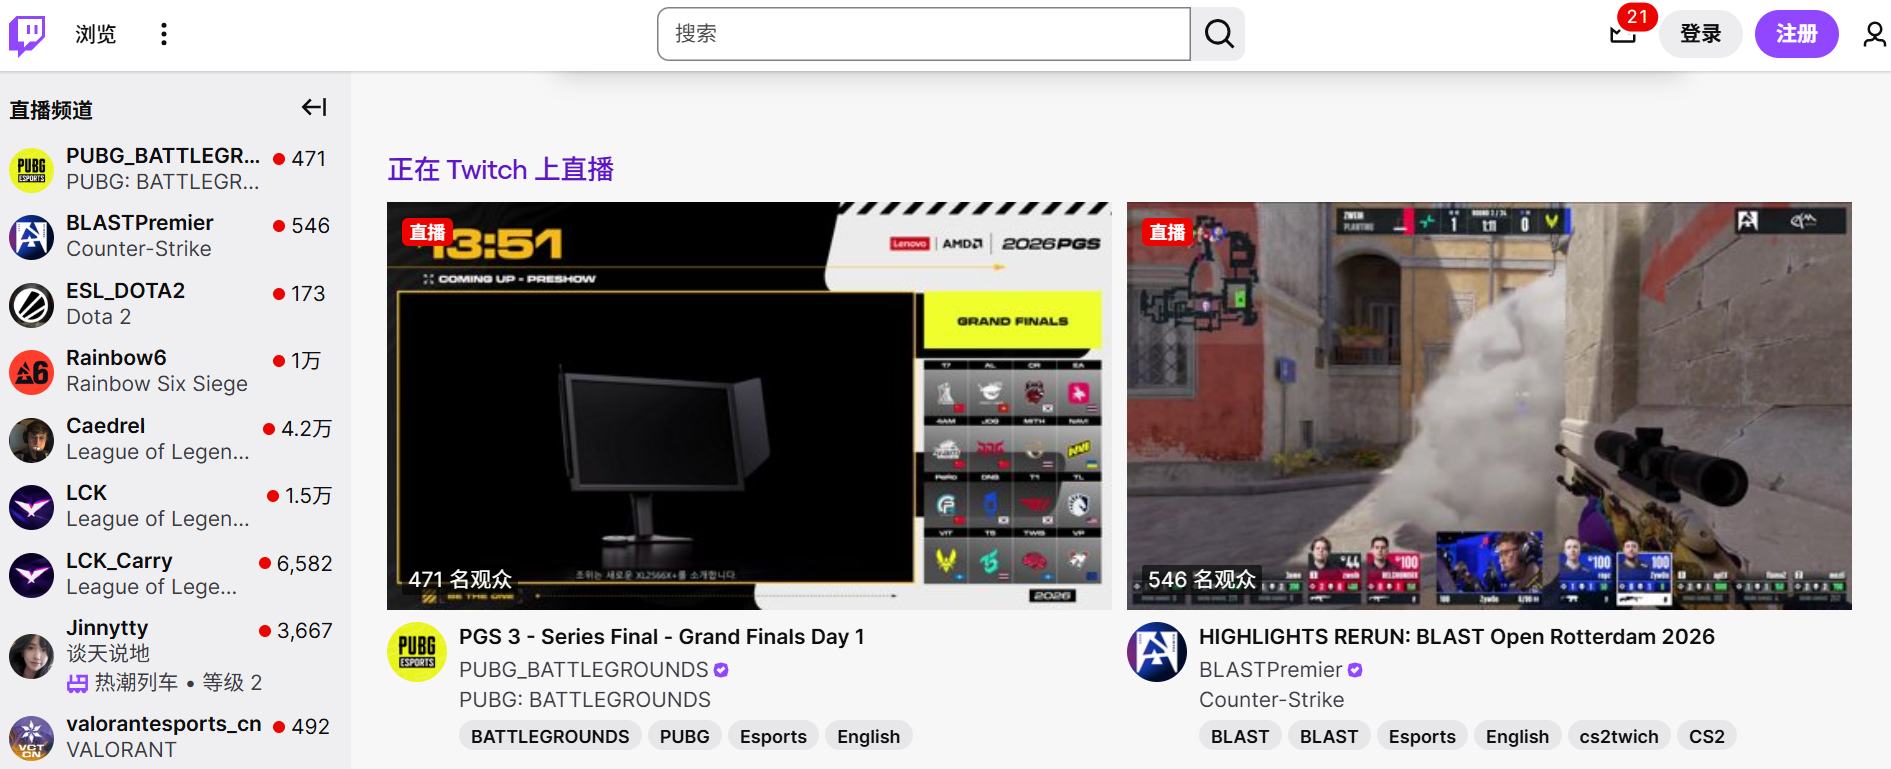The height and width of the screenshot is (769, 1891).
Task: Click BLASTPremier avatar below the CS stream
Action: (1157, 652)
